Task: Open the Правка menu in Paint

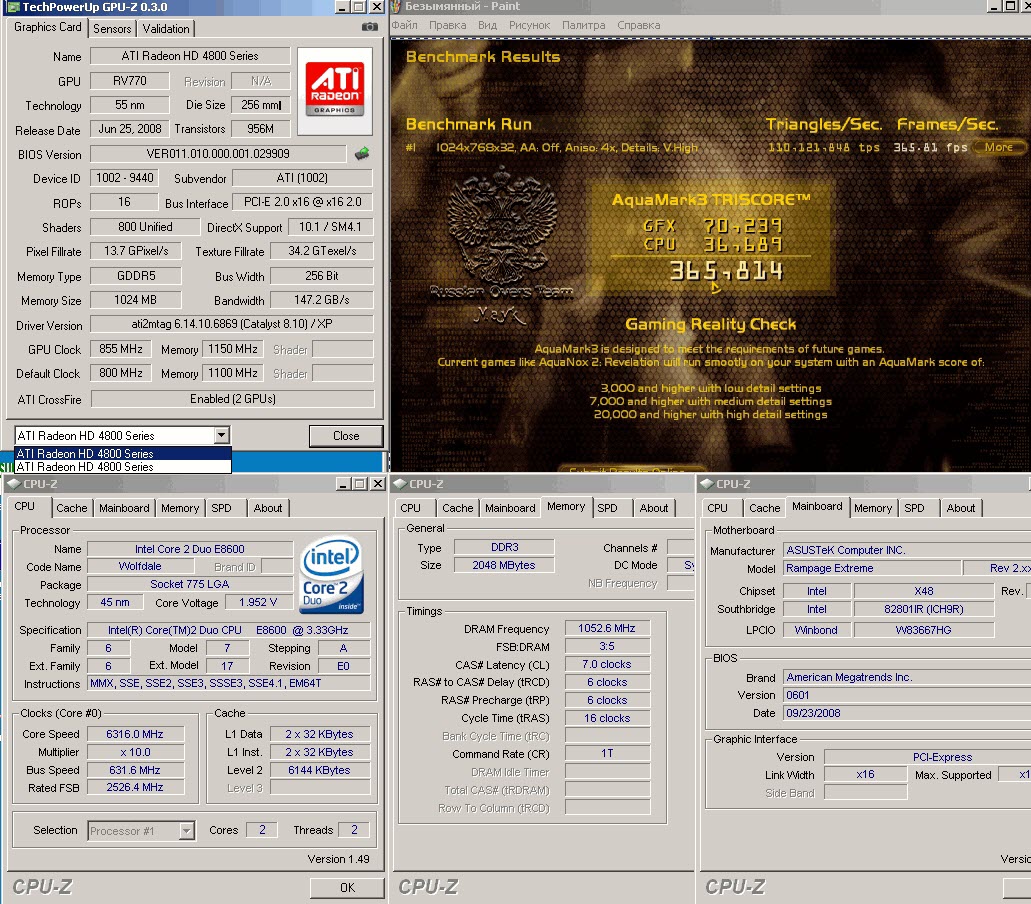Action: 448,25
